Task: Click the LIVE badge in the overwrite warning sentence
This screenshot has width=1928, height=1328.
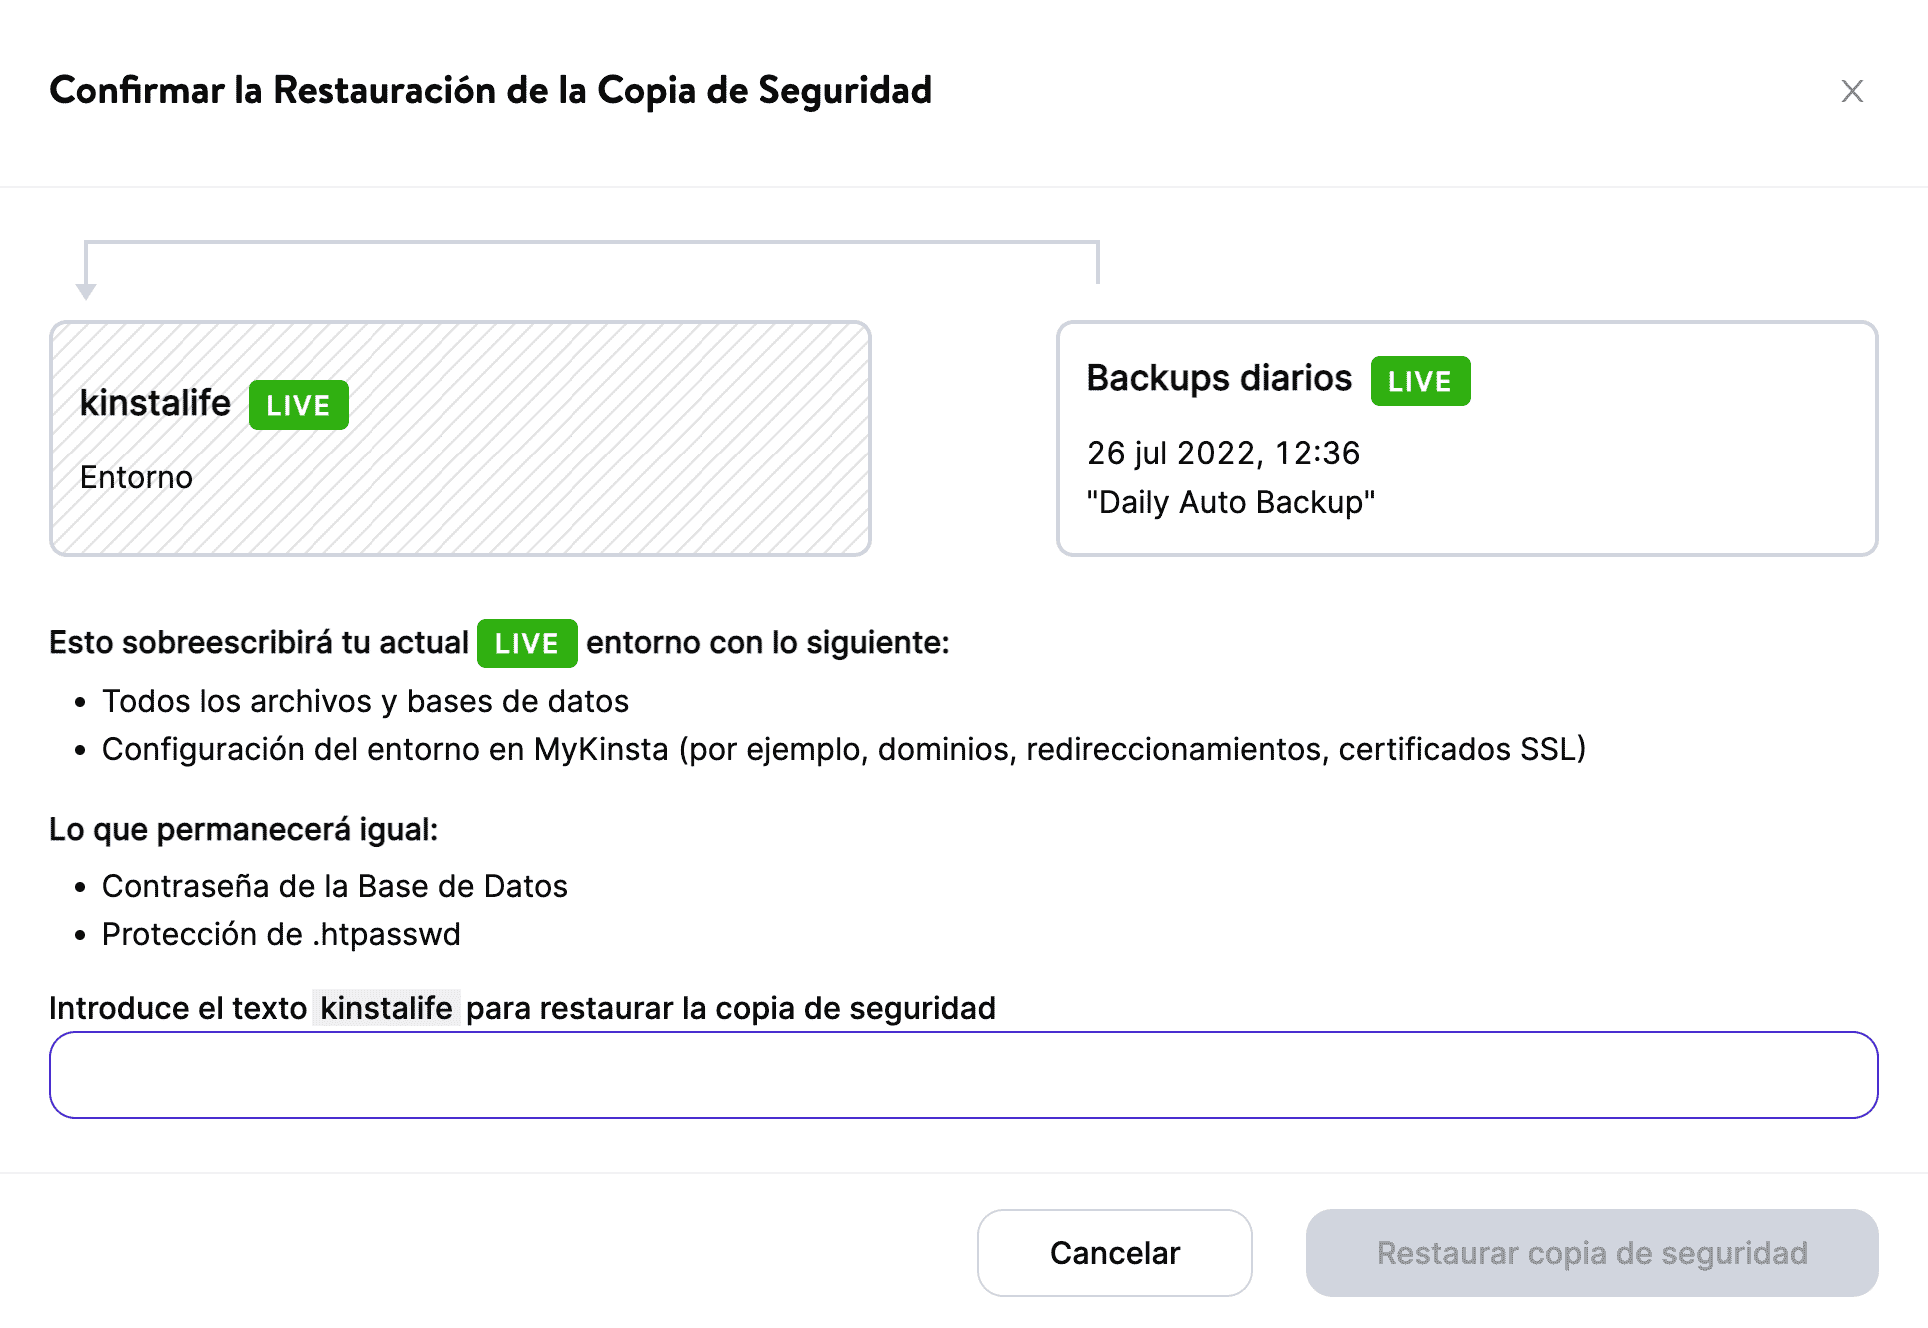Action: click(527, 643)
